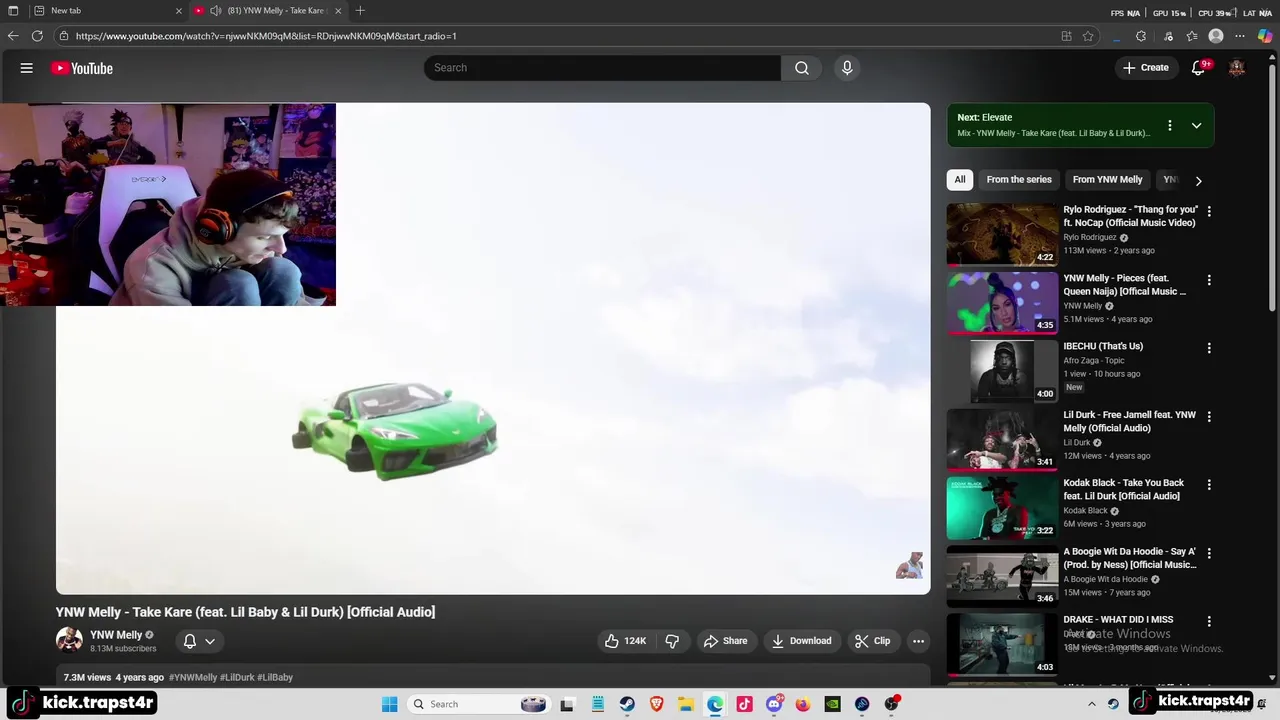Show more filter chips with arrow

tap(1198, 181)
